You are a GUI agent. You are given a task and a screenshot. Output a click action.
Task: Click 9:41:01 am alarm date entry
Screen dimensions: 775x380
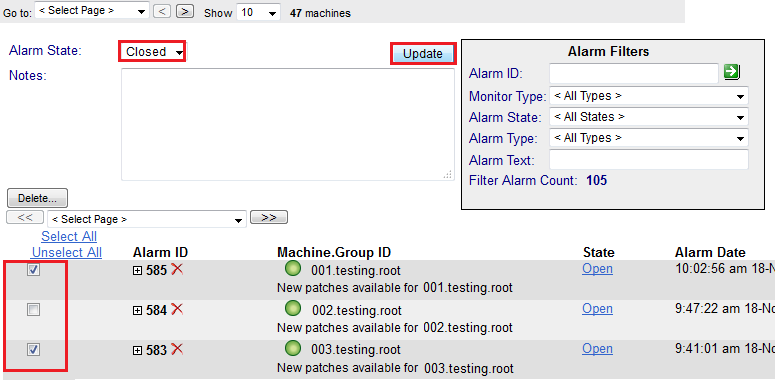click(725, 349)
